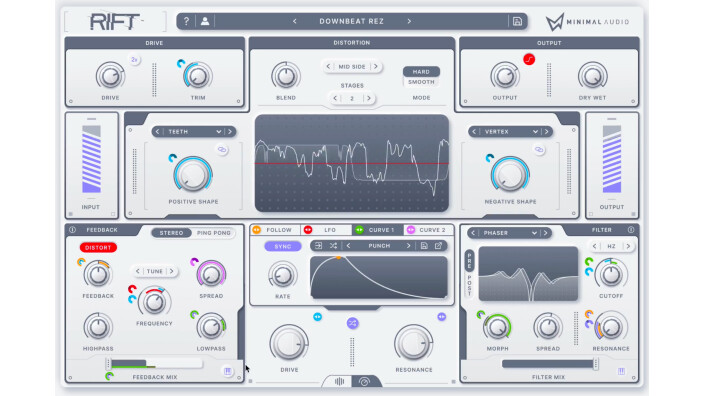The width and height of the screenshot is (704, 396).
Task: Select the circular view icon at bottom
Action: tap(364, 382)
